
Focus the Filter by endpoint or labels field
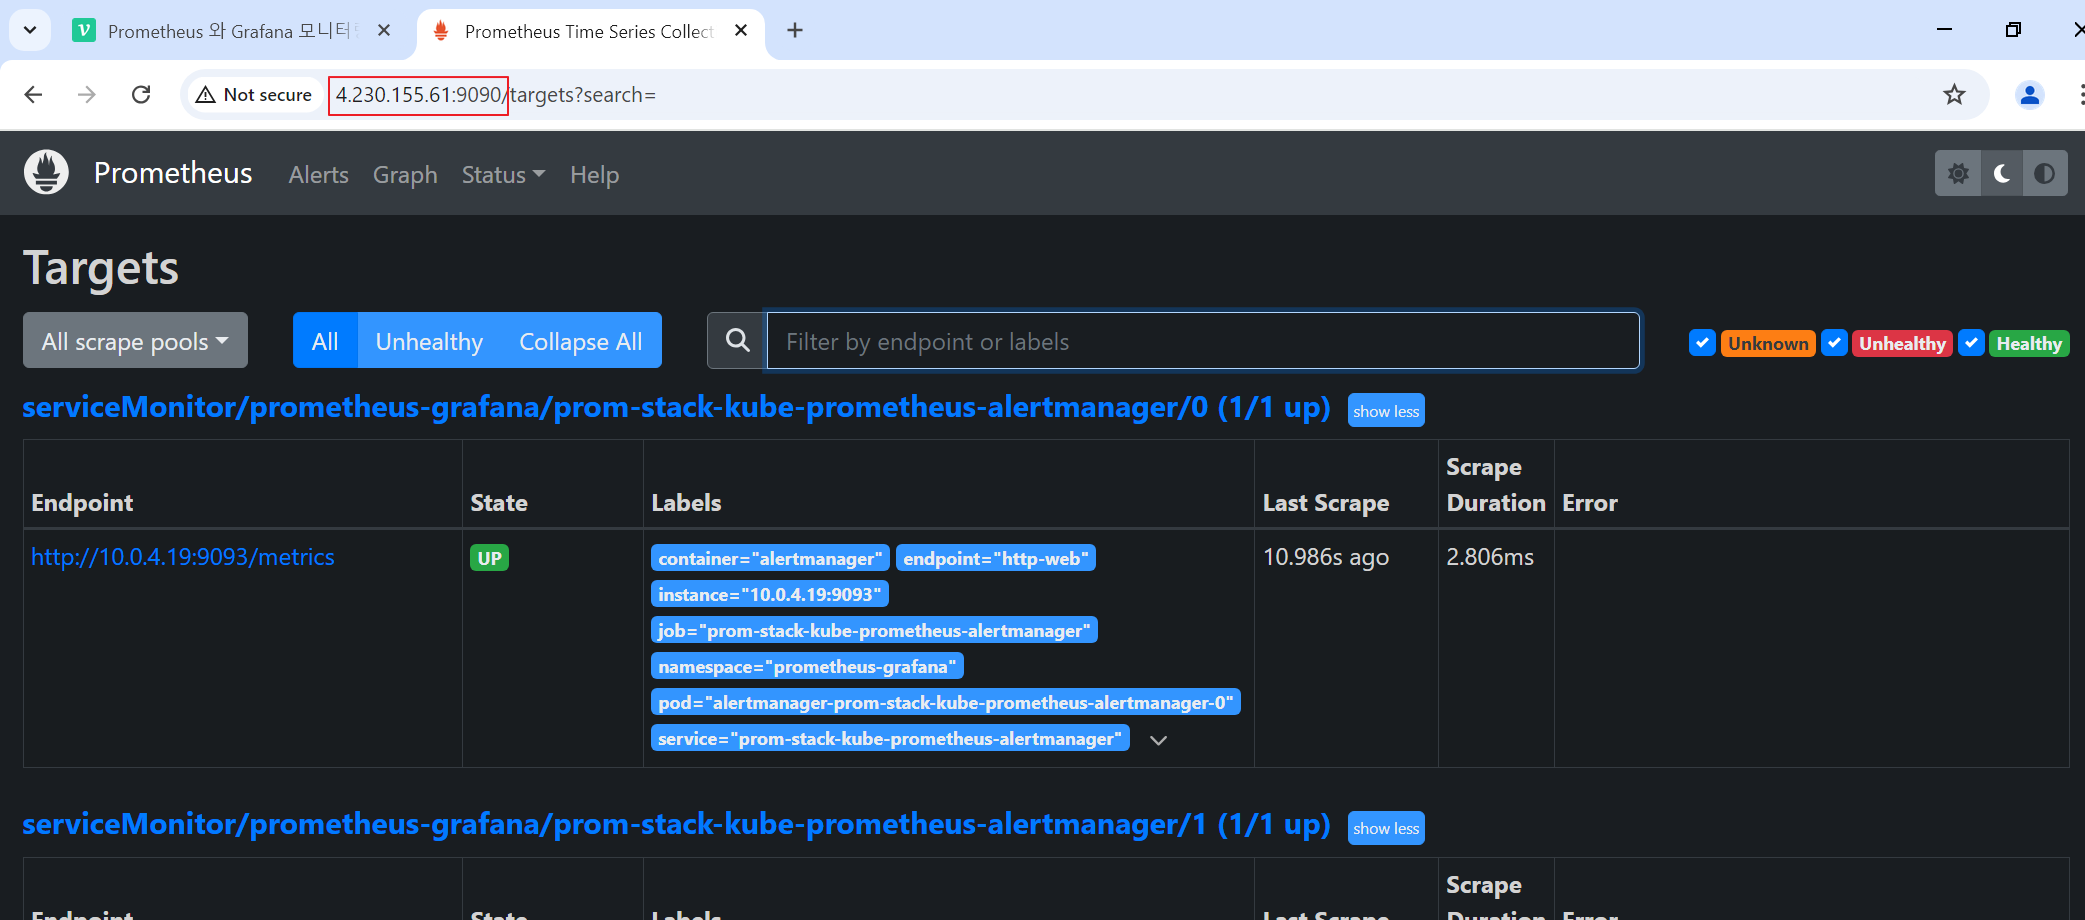click(1203, 341)
